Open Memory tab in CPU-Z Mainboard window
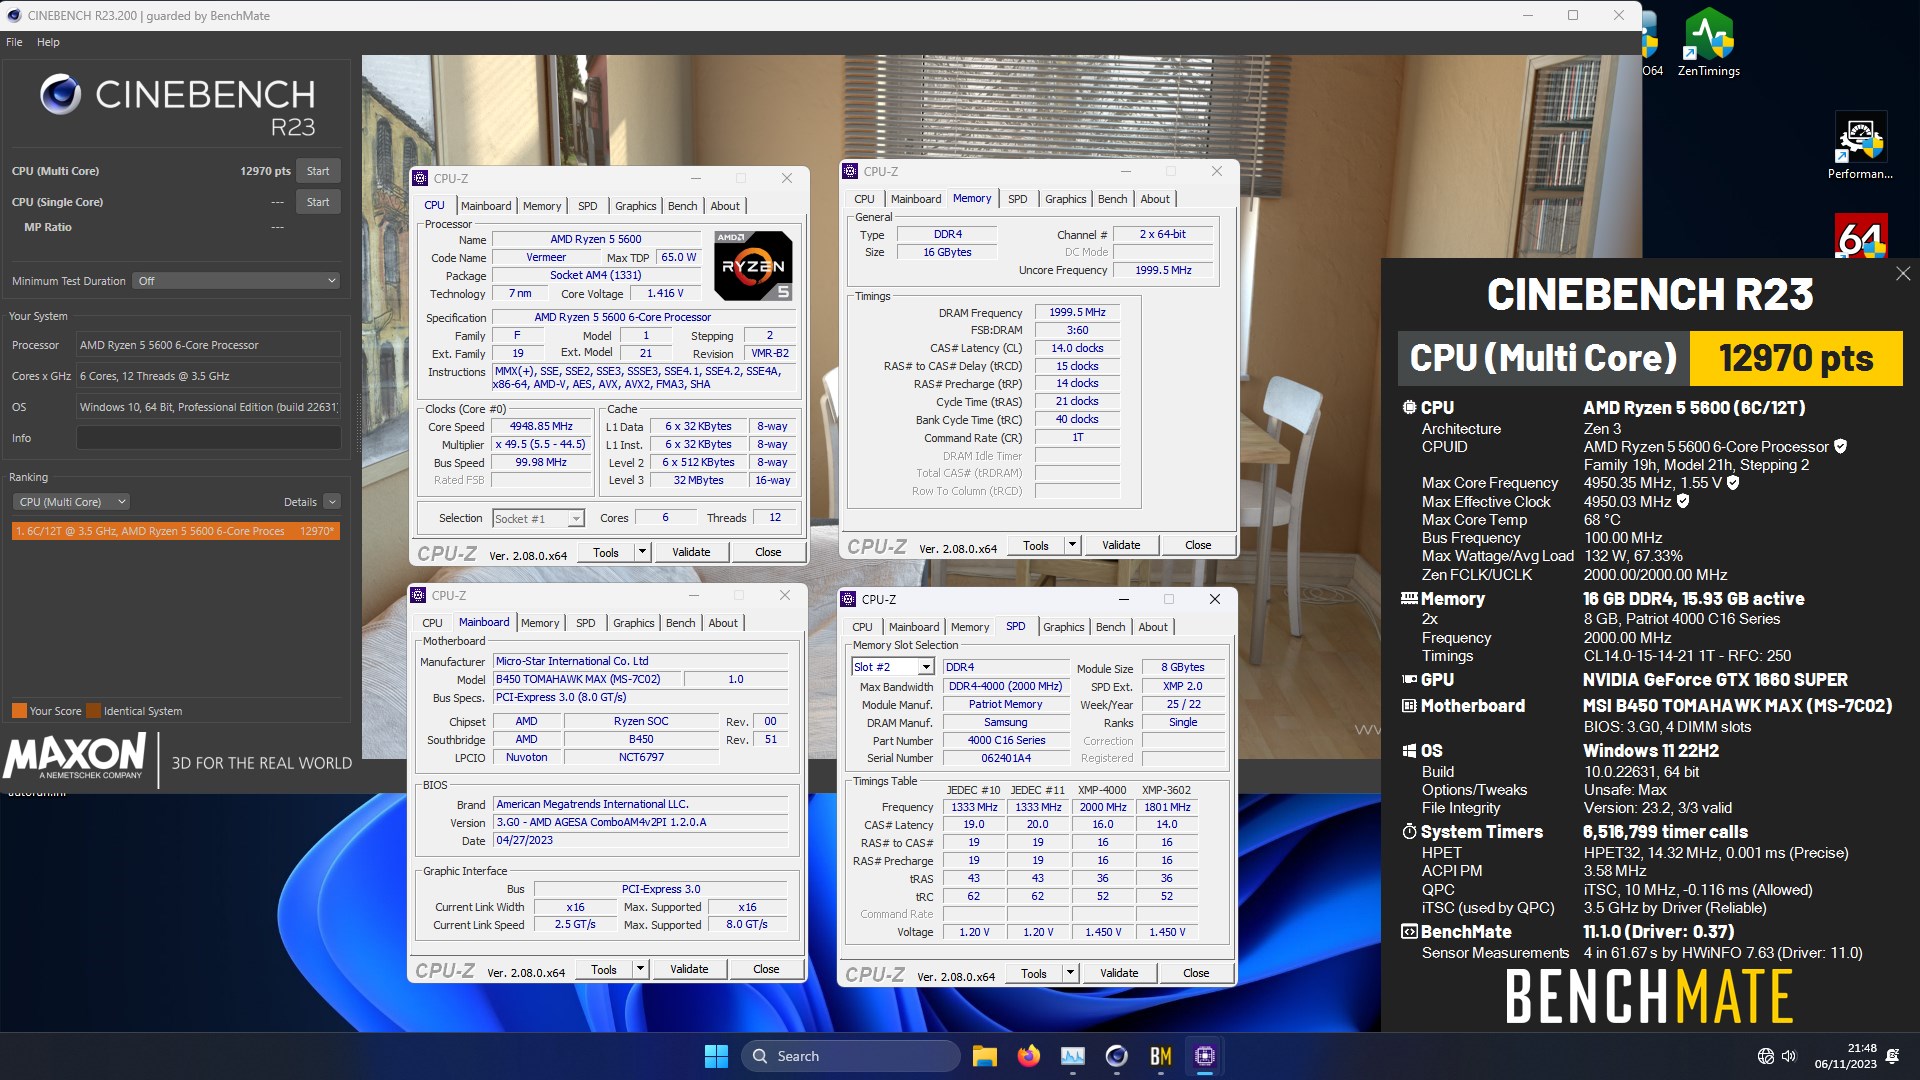Image resolution: width=1920 pixels, height=1080 pixels. pos(540,623)
